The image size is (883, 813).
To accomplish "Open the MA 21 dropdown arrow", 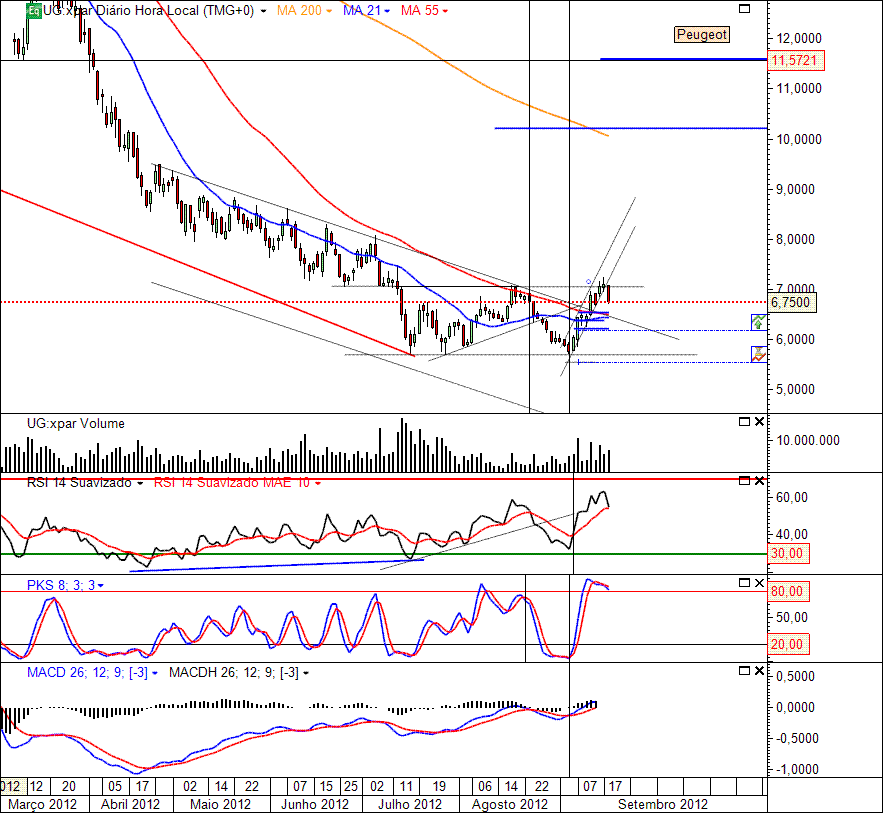I will (x=387, y=11).
